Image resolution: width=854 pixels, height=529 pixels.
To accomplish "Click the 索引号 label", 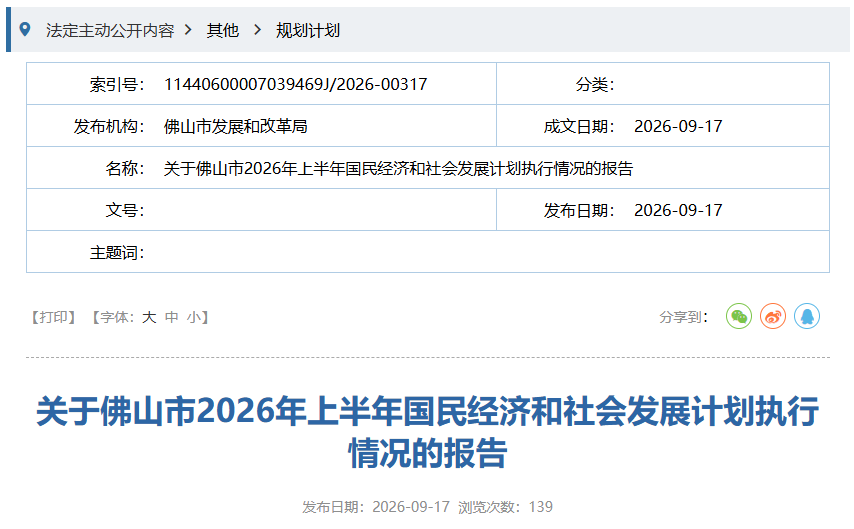I will pos(117,84).
